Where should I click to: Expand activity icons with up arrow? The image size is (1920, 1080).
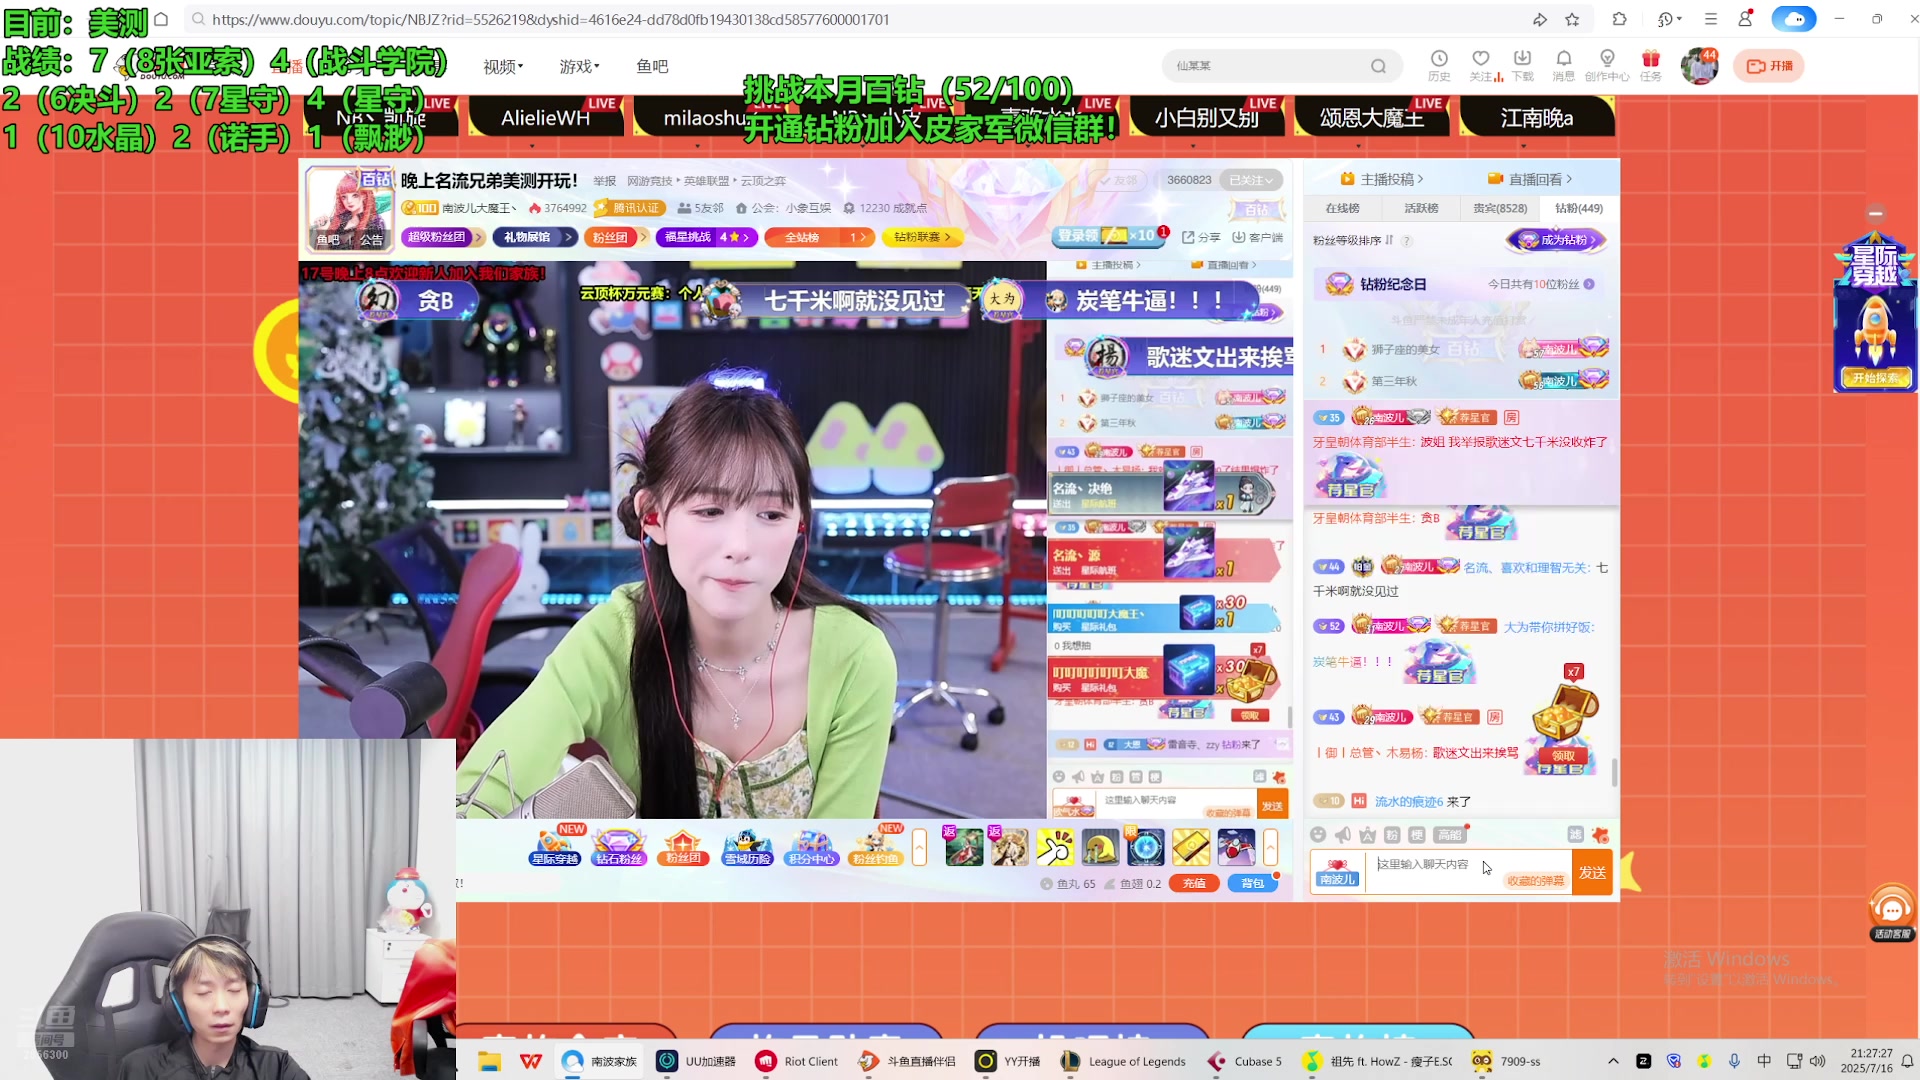(x=919, y=847)
